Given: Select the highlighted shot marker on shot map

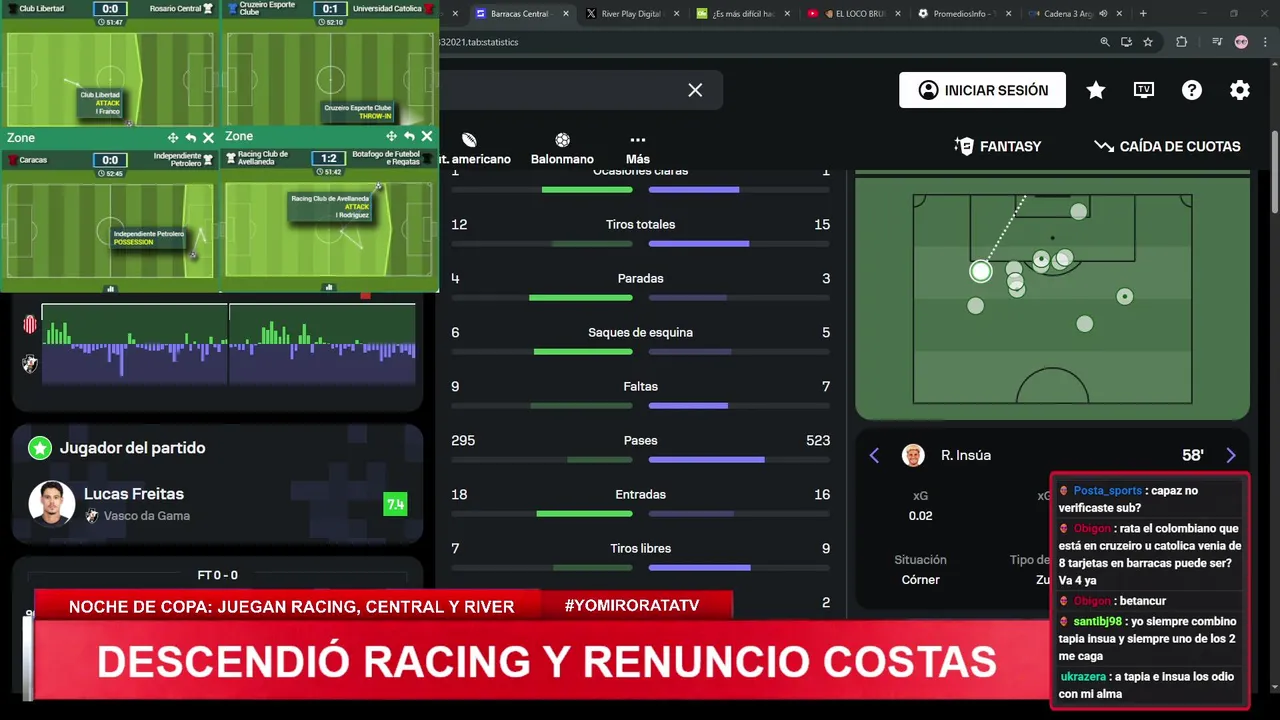Looking at the screenshot, I should [981, 271].
